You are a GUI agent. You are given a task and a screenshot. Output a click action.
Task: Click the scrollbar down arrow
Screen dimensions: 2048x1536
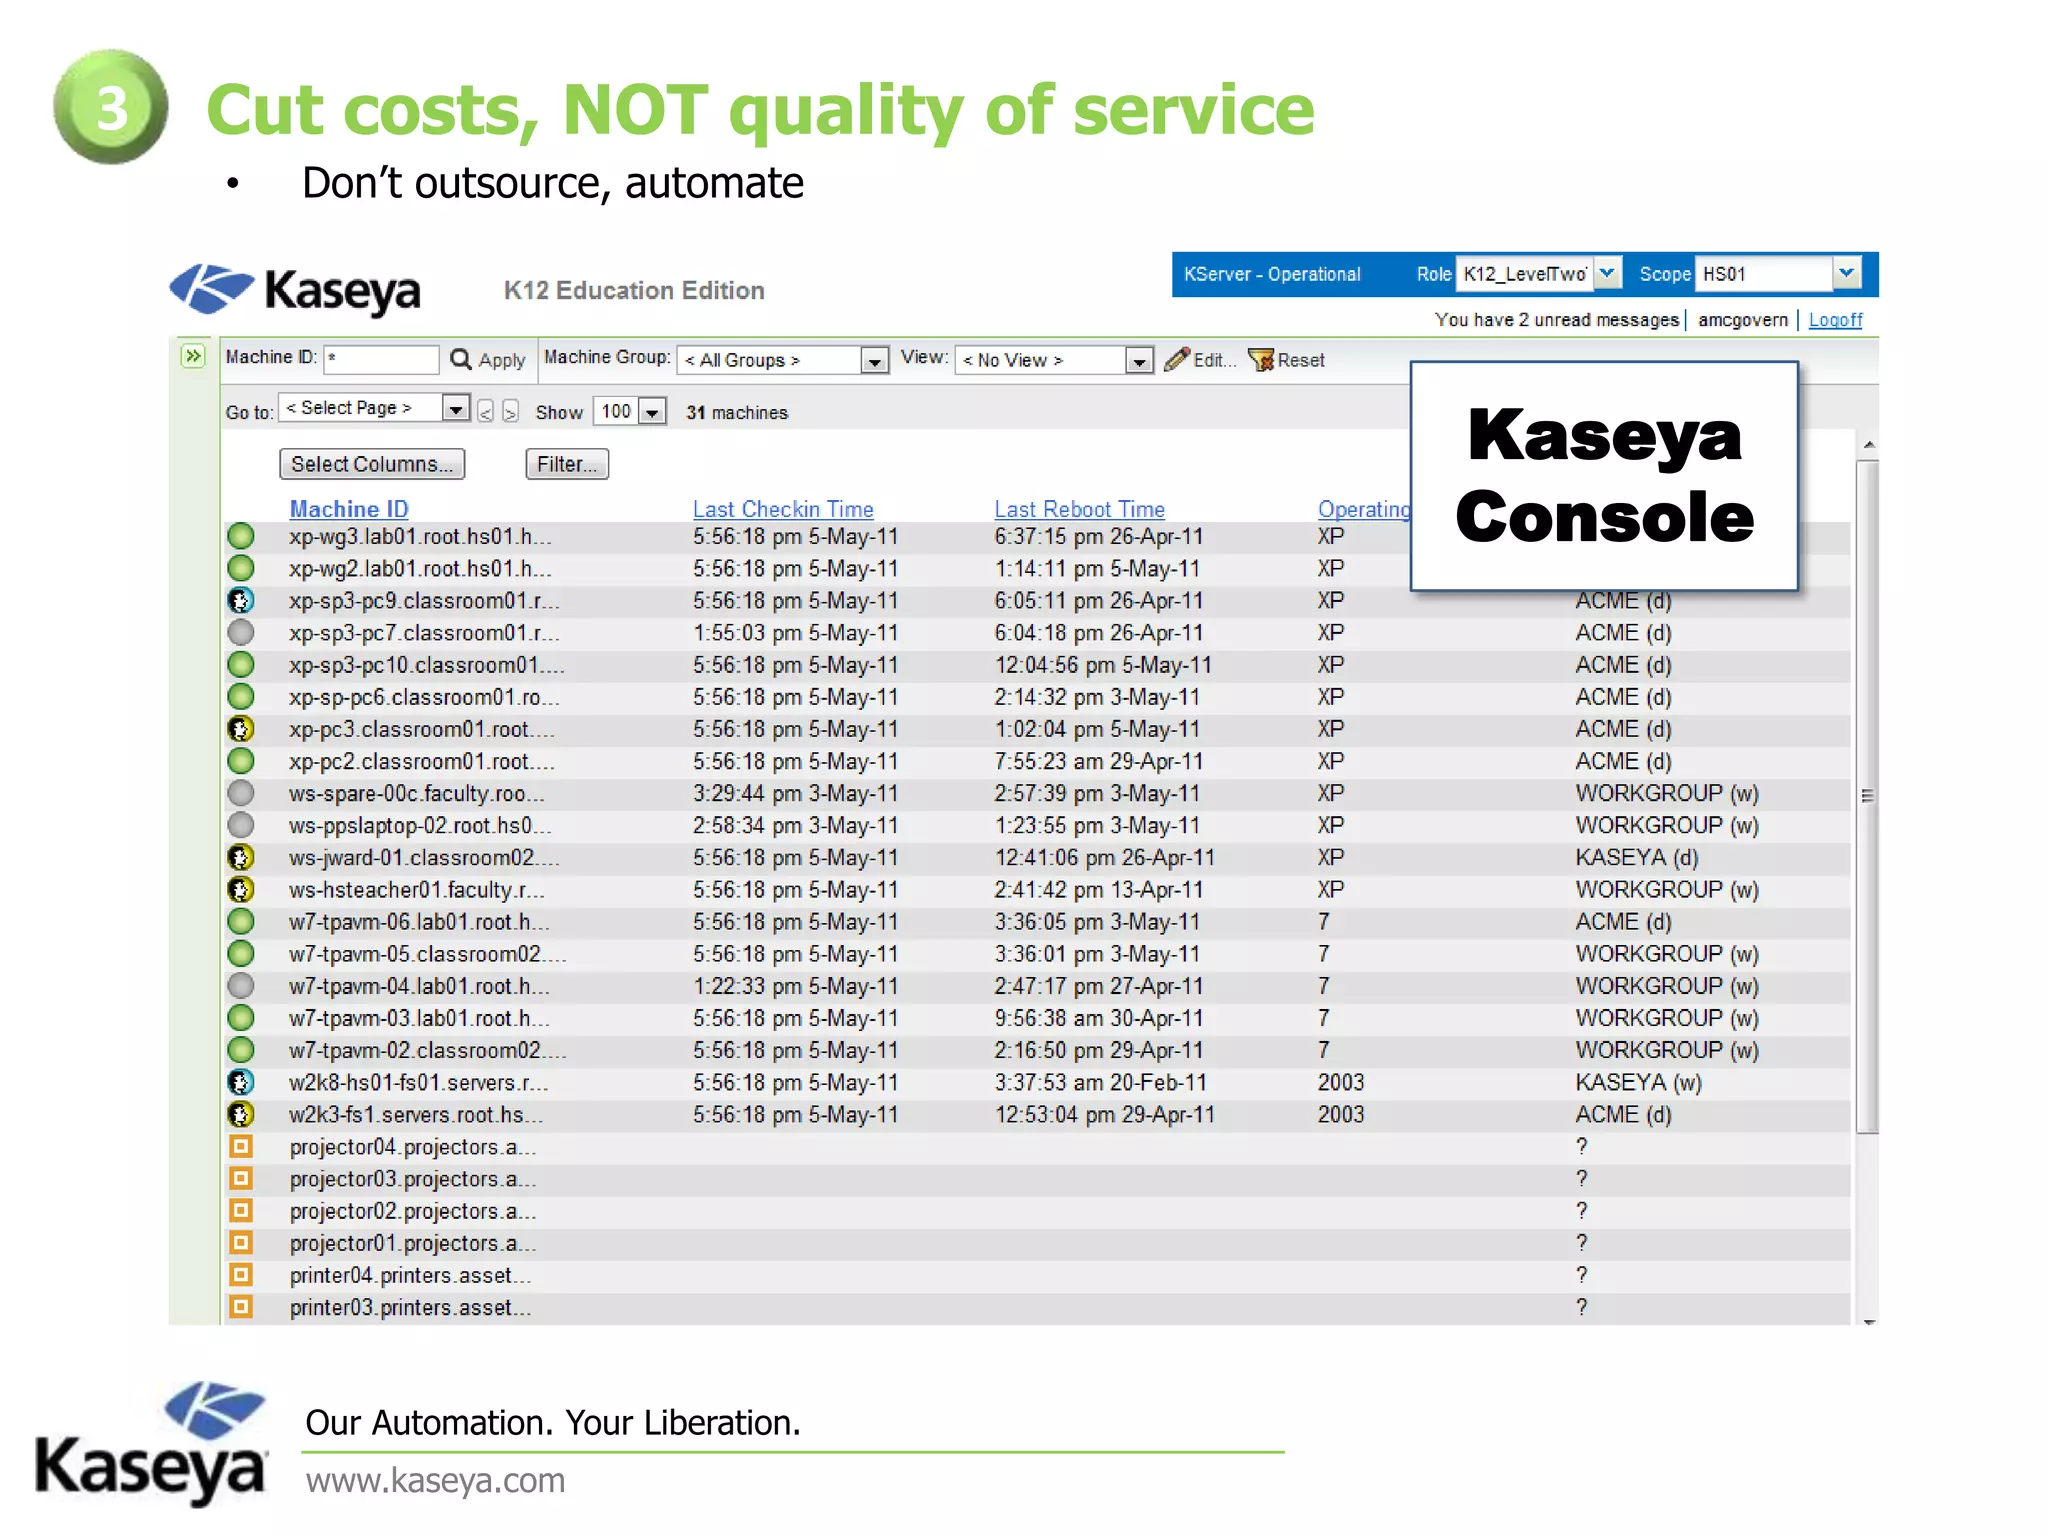tap(1868, 1321)
